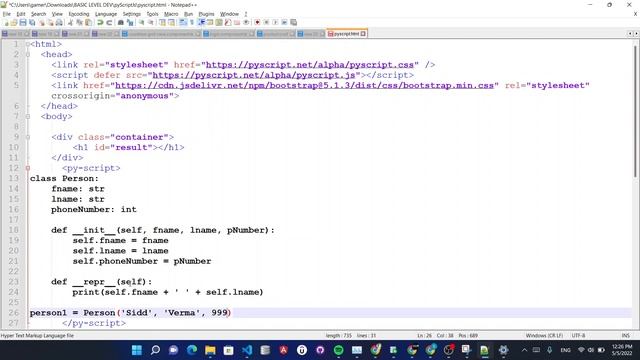This screenshot has height=360, width=640.
Task: Open File Explorer from the taskbar
Action: [210, 350]
